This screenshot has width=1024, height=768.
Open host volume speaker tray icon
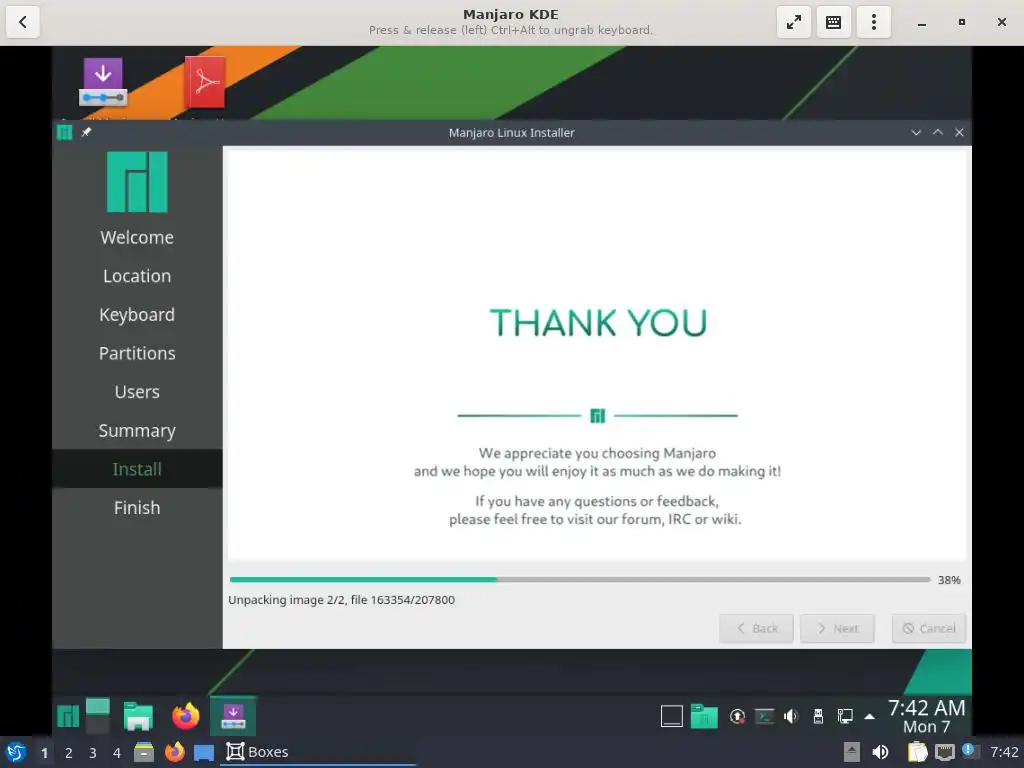tap(880, 752)
